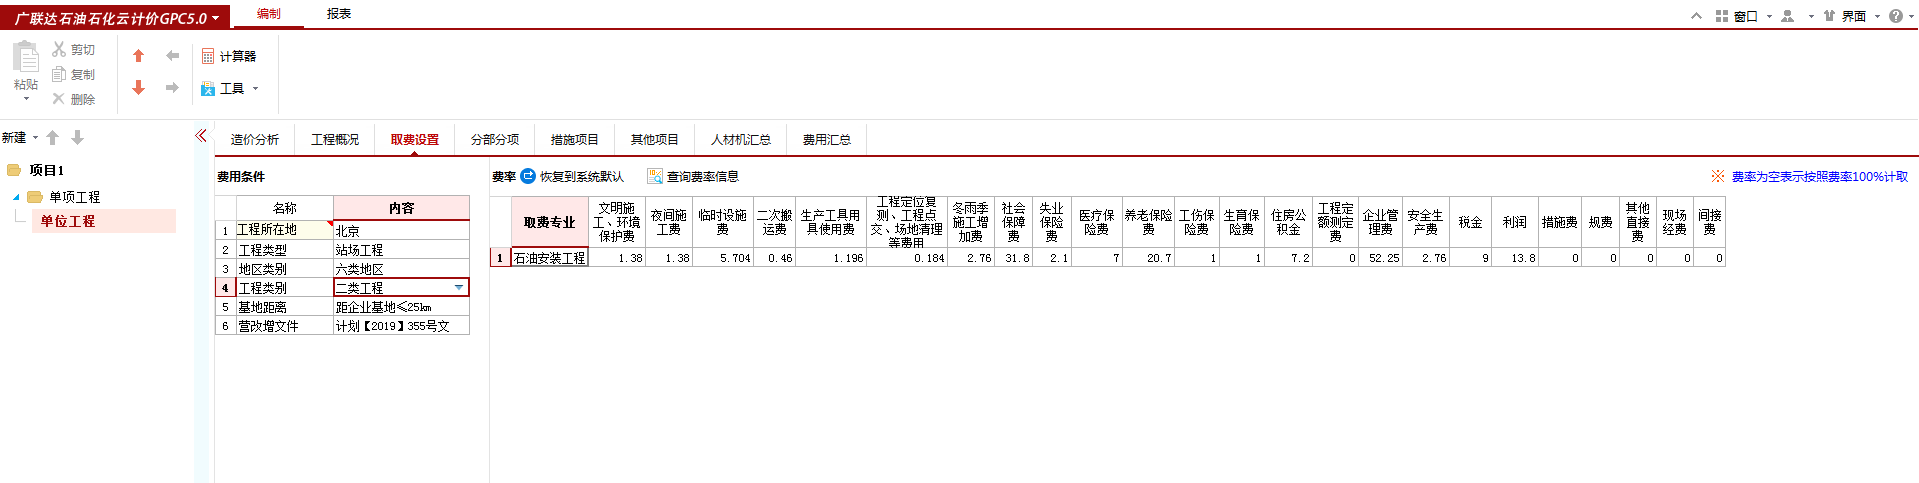
Task: Collapse the project tree panel with the double chevron
Action: click(201, 136)
